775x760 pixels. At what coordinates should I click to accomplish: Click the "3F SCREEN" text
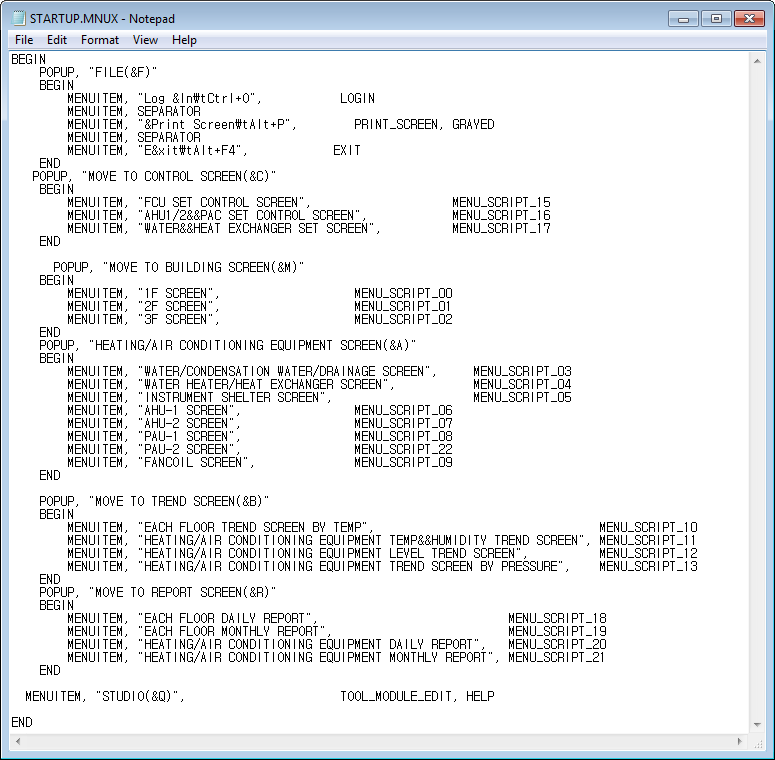175,319
